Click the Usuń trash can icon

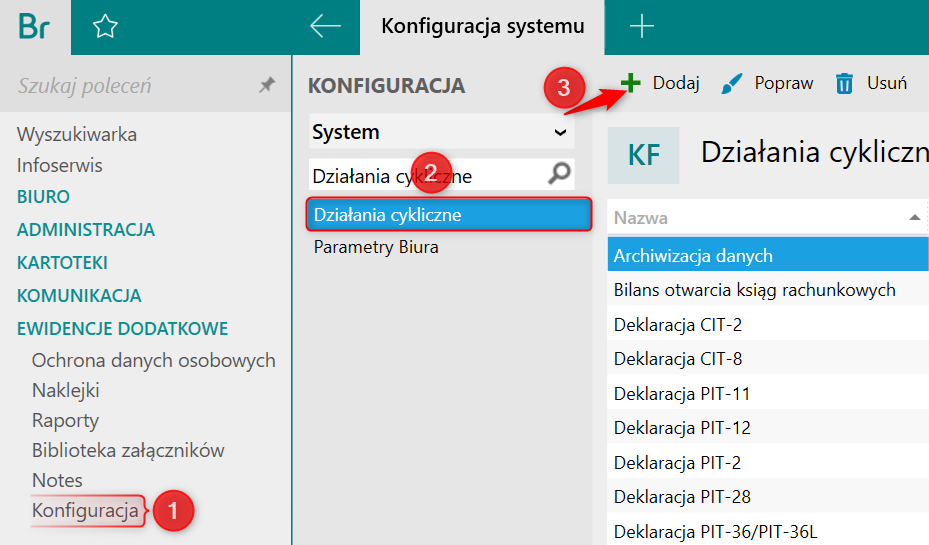[844, 84]
